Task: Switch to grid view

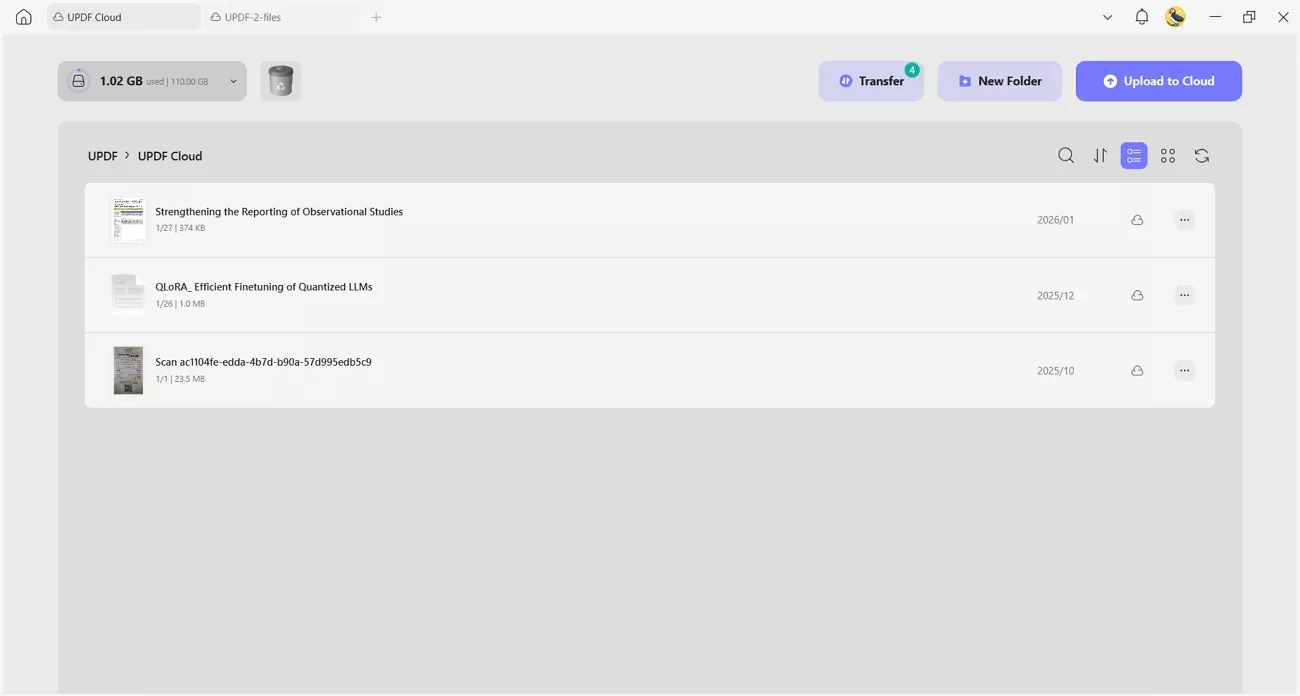Action: coord(1168,155)
